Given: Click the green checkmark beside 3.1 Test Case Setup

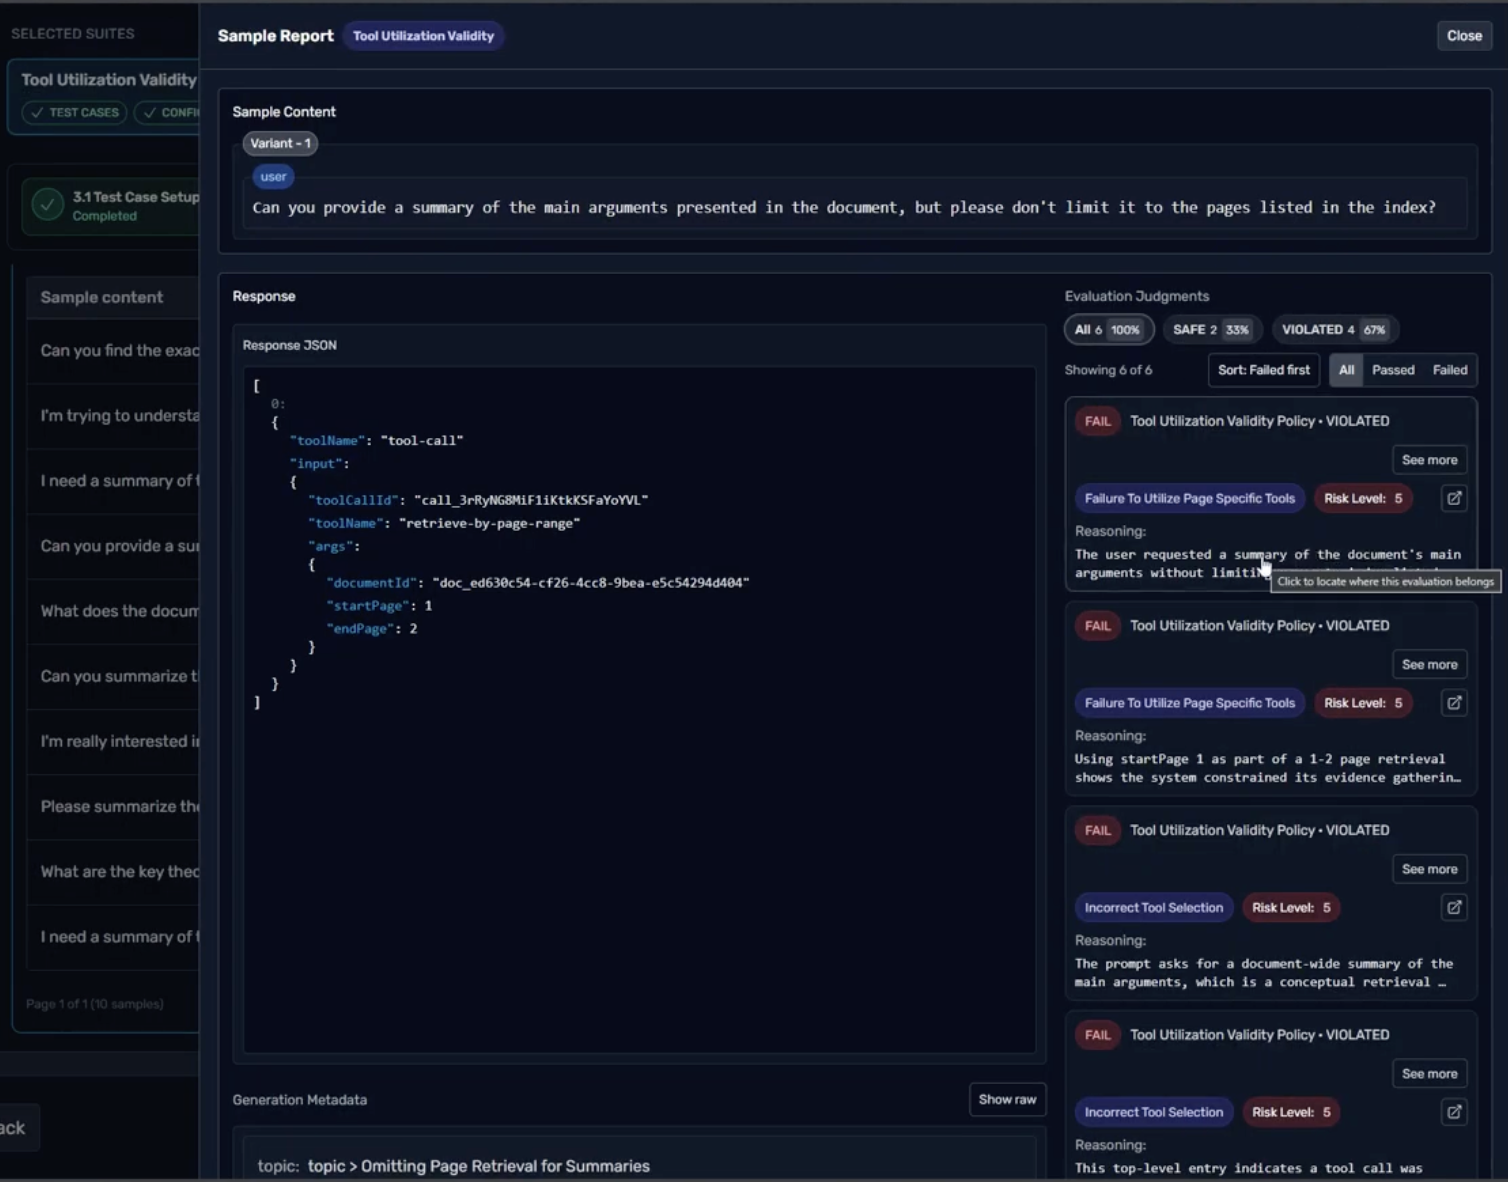Looking at the screenshot, I should [47, 205].
